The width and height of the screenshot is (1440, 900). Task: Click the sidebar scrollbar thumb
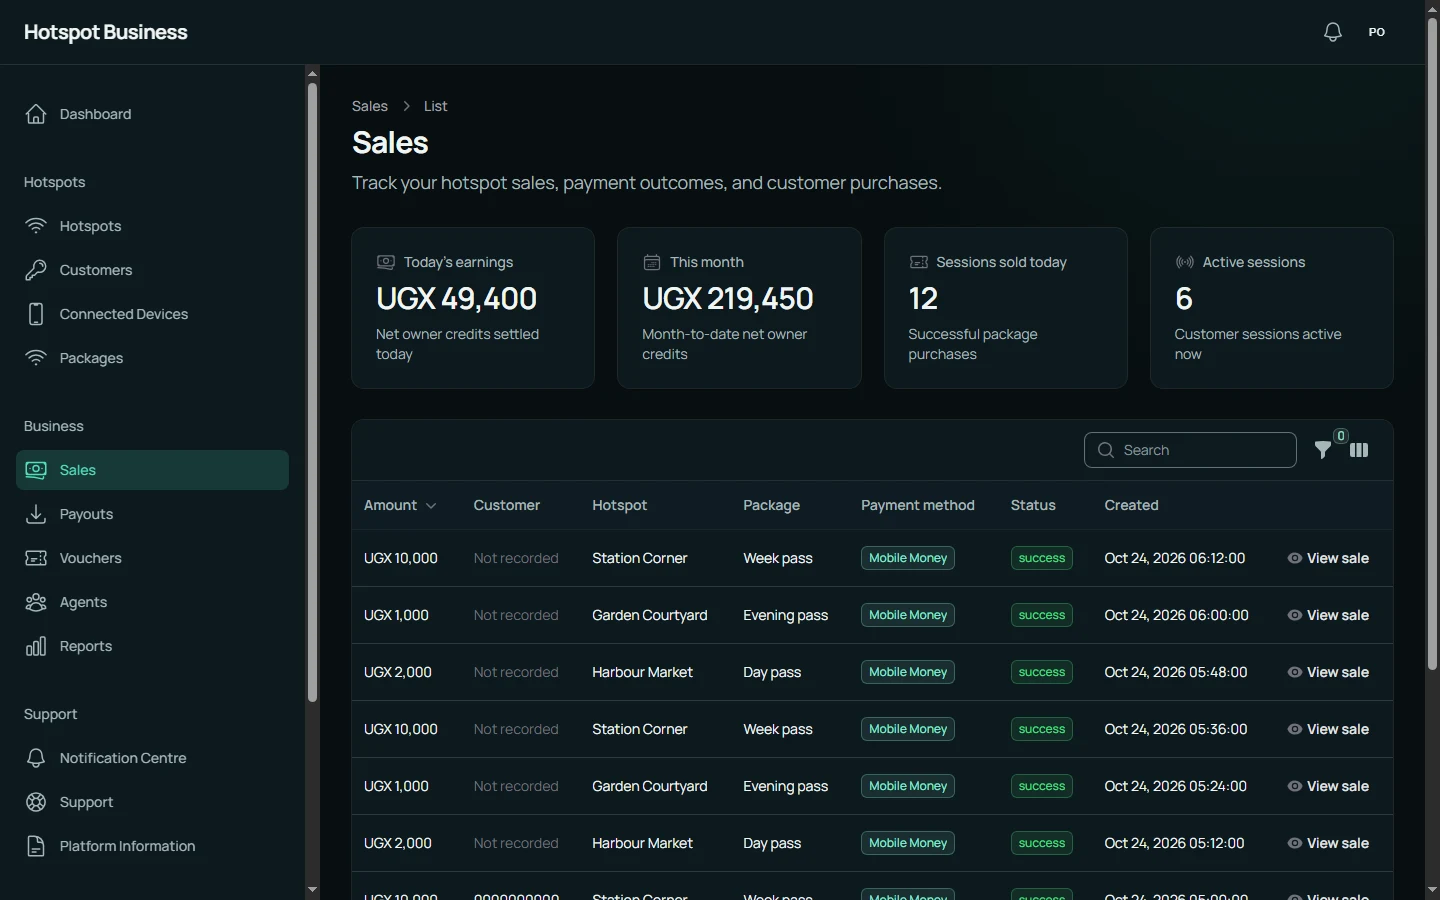tap(312, 392)
